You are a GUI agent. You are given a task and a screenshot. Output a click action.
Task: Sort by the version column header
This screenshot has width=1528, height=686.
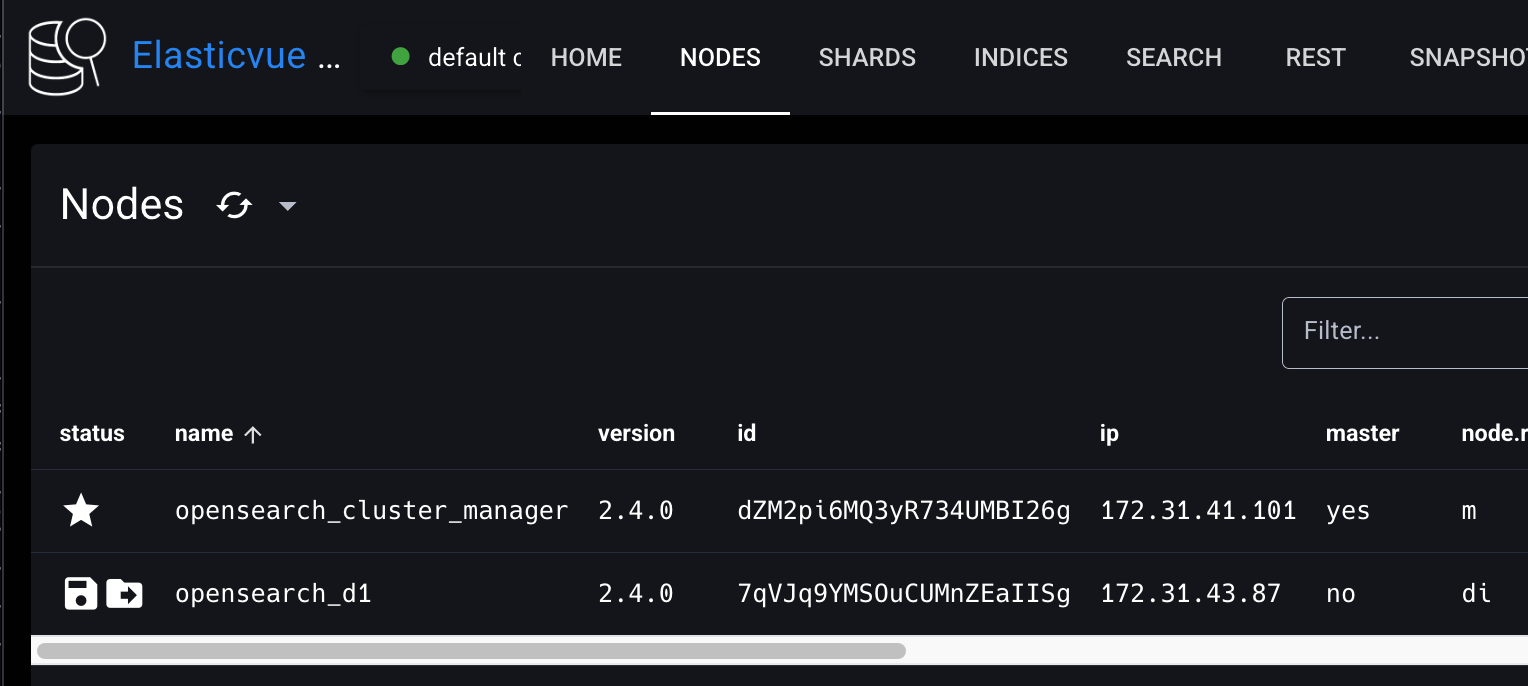click(636, 433)
